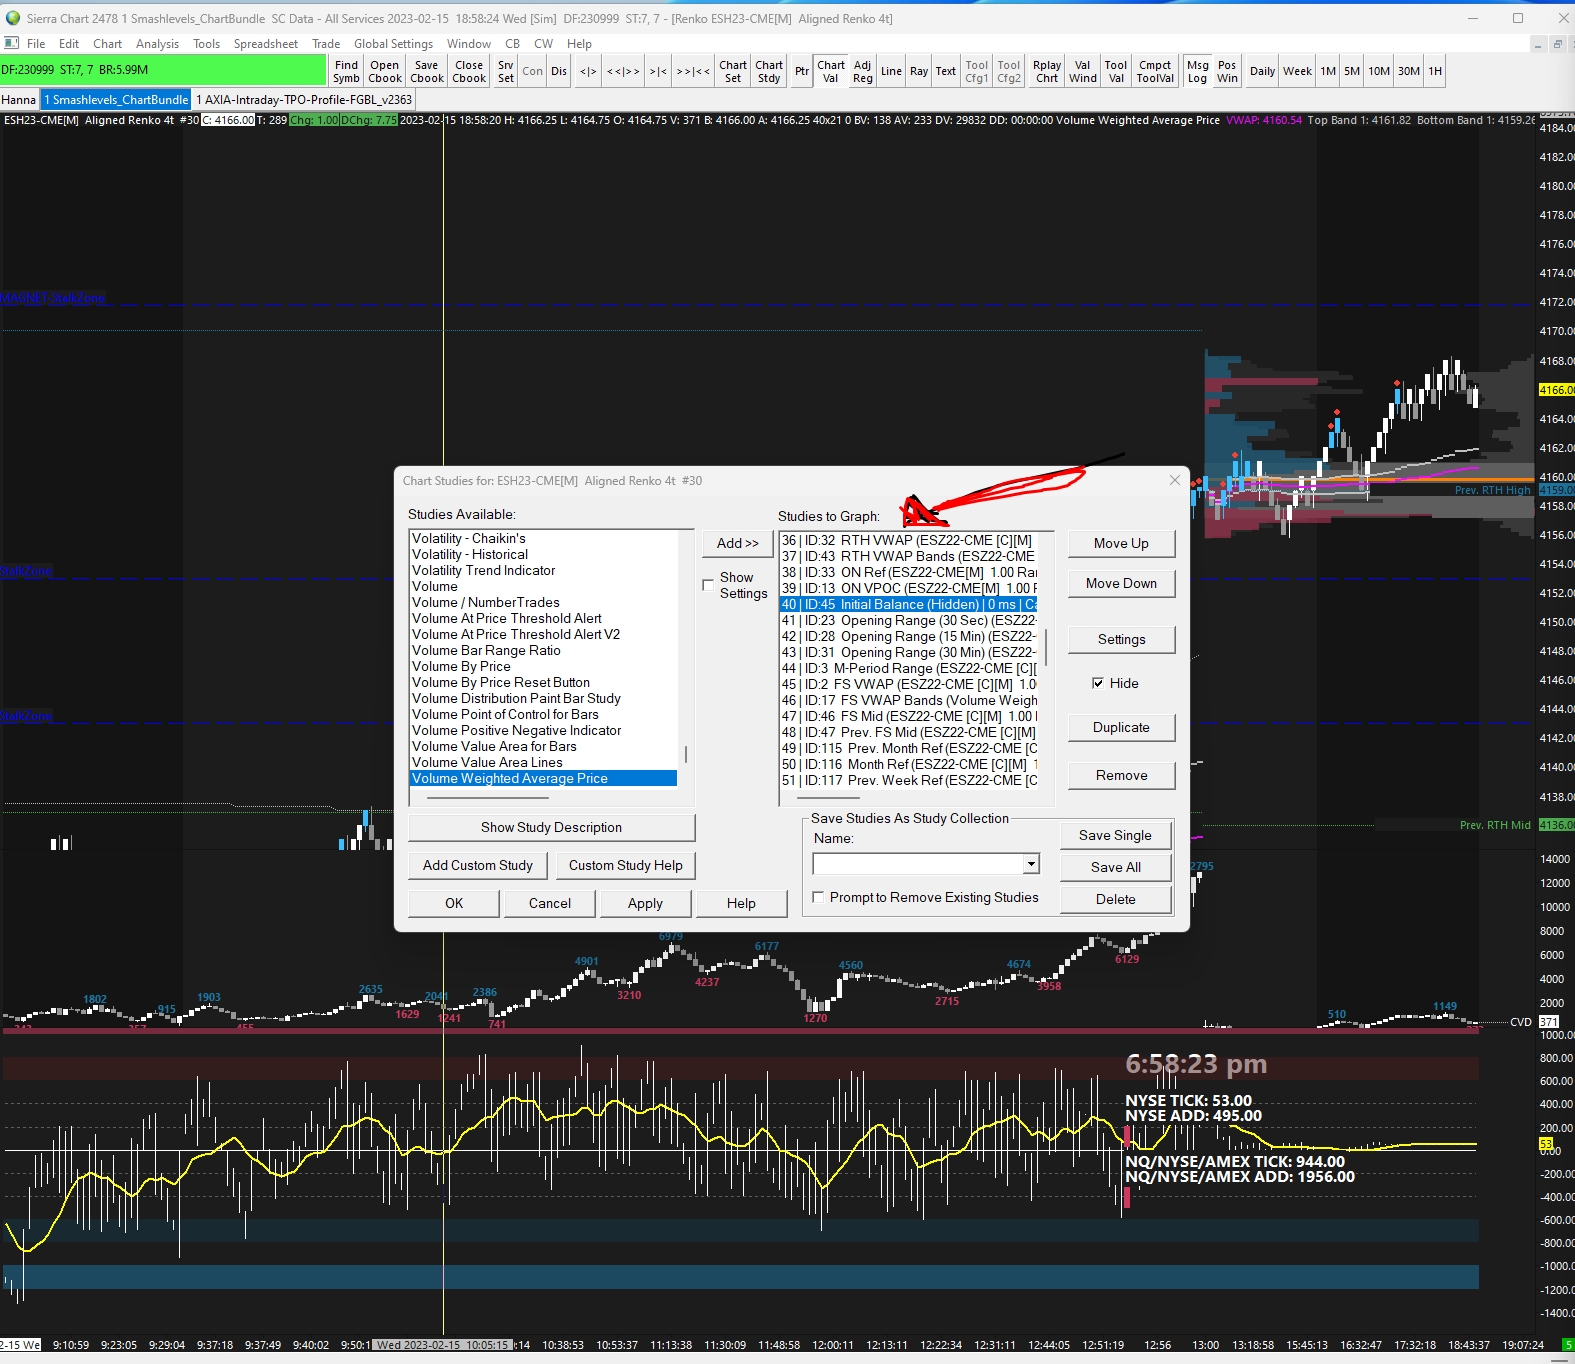Open the Global Settings menu
This screenshot has width=1575, height=1364.
(393, 44)
